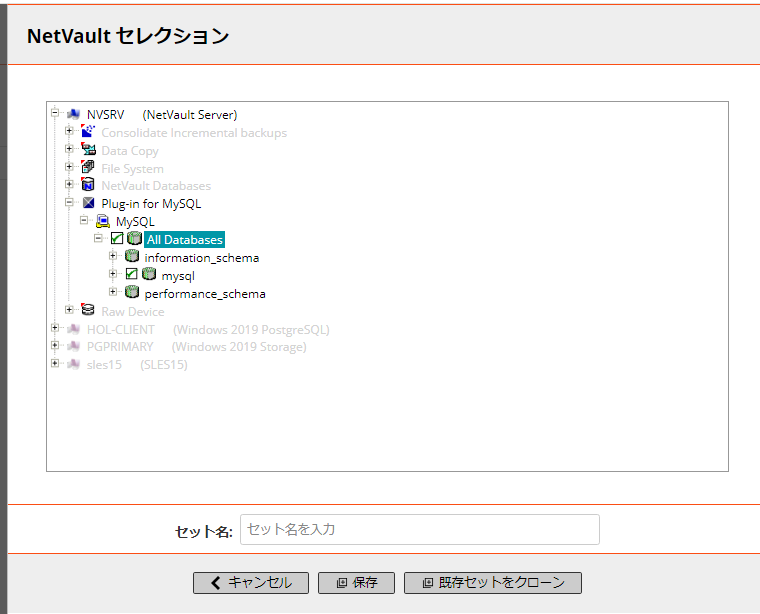Expand the HOL-CLIENT client node

(55, 328)
